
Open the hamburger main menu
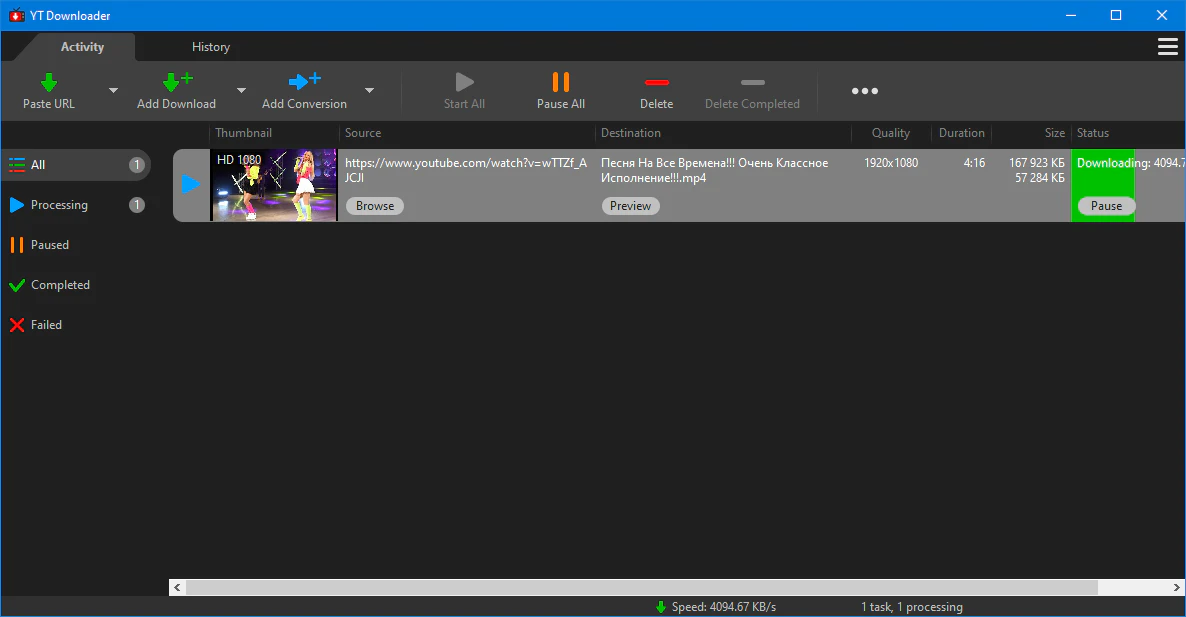[1167, 47]
